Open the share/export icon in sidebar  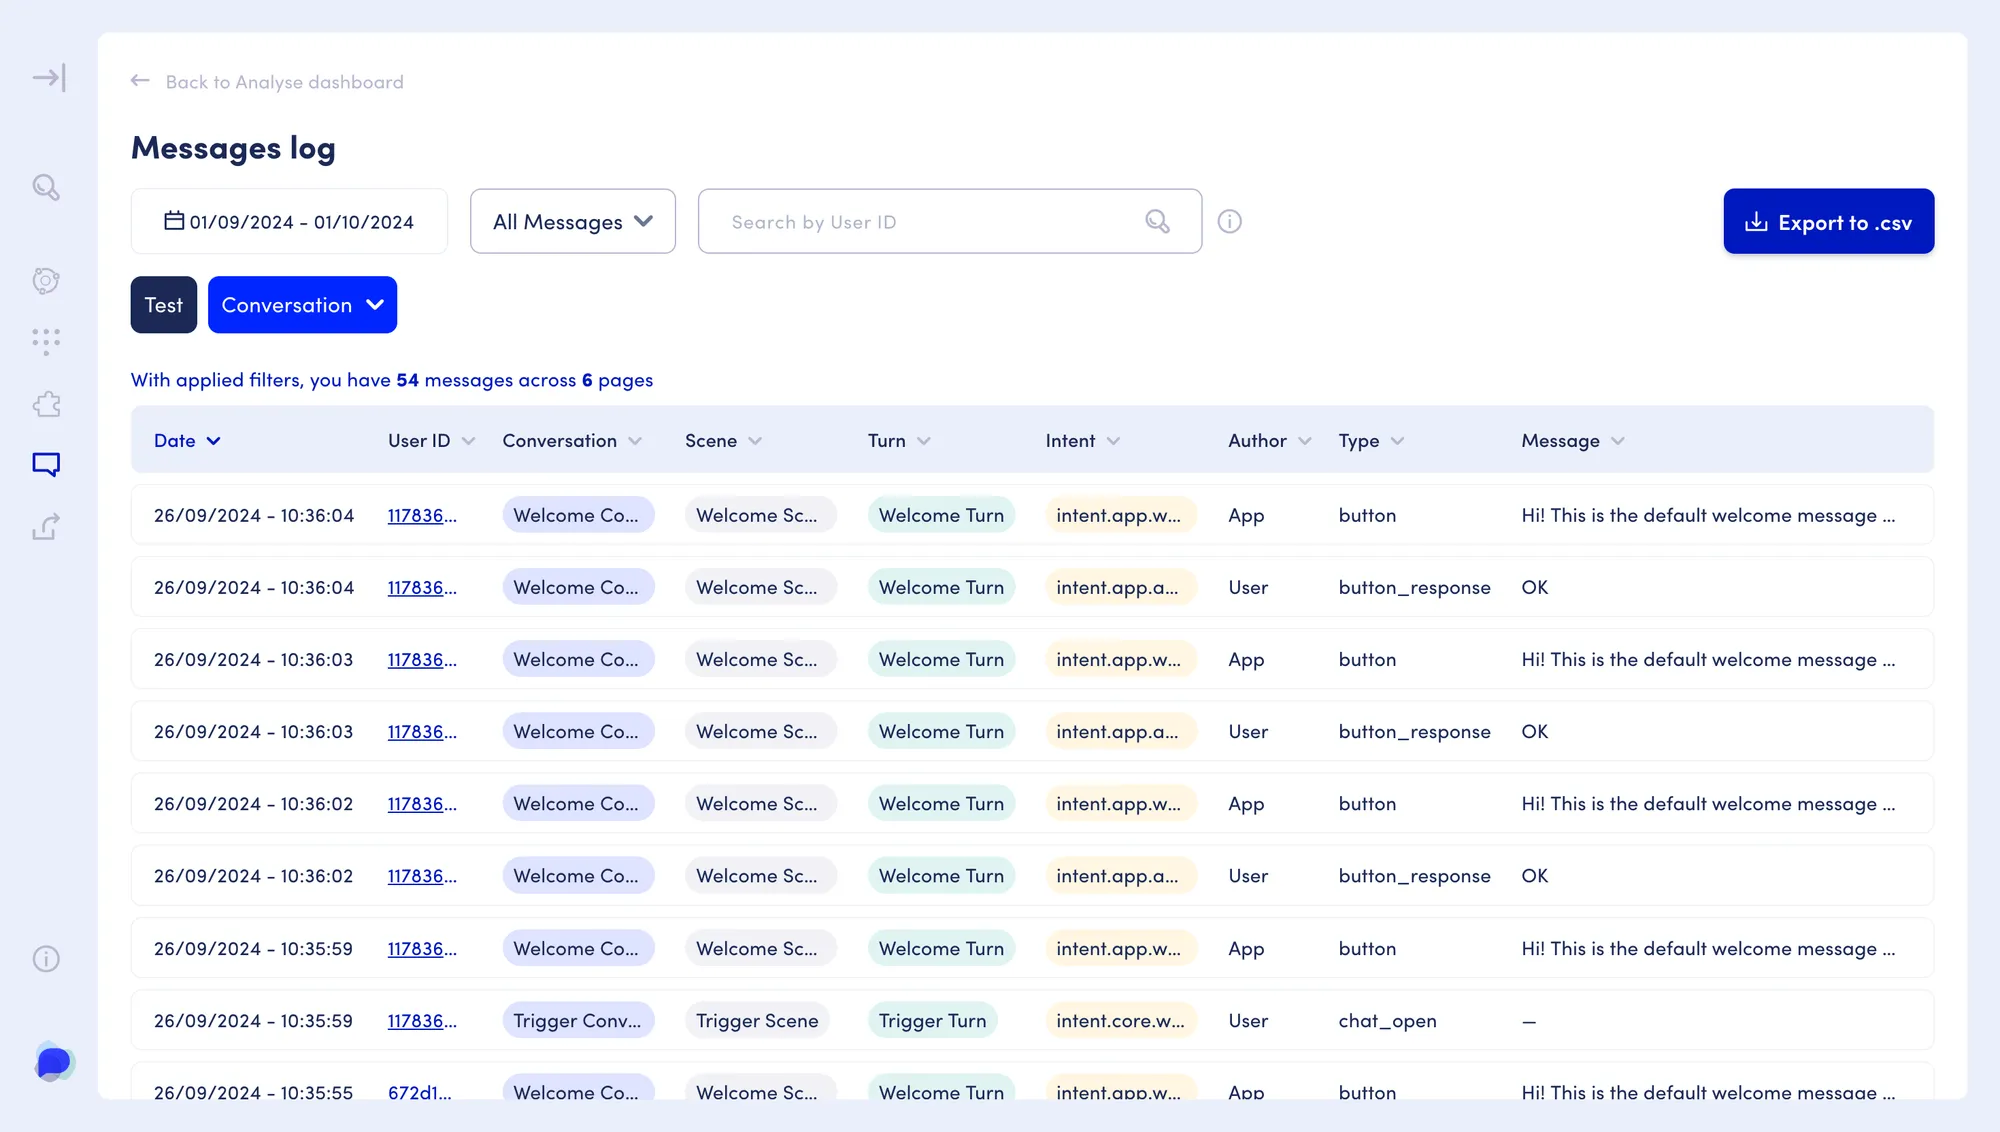(x=46, y=526)
